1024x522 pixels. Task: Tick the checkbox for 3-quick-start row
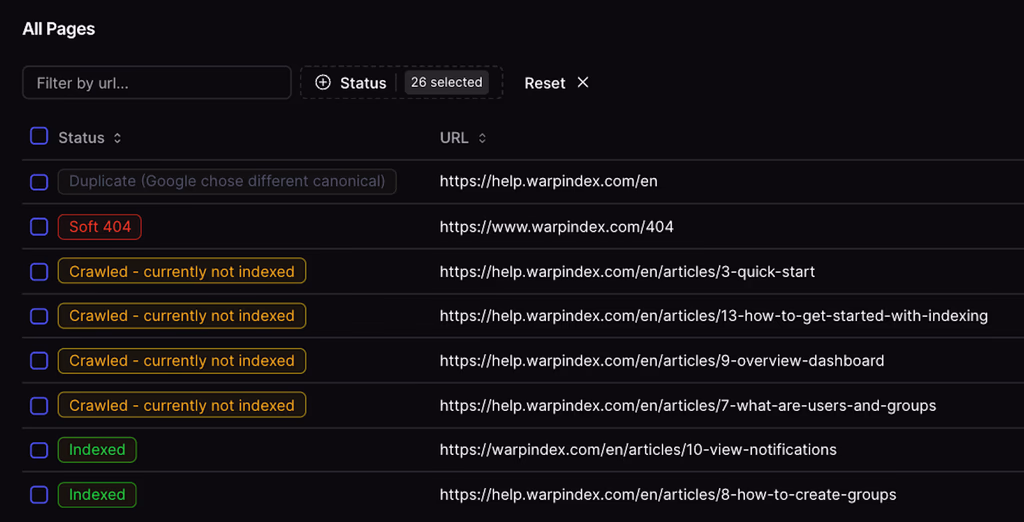coord(39,271)
